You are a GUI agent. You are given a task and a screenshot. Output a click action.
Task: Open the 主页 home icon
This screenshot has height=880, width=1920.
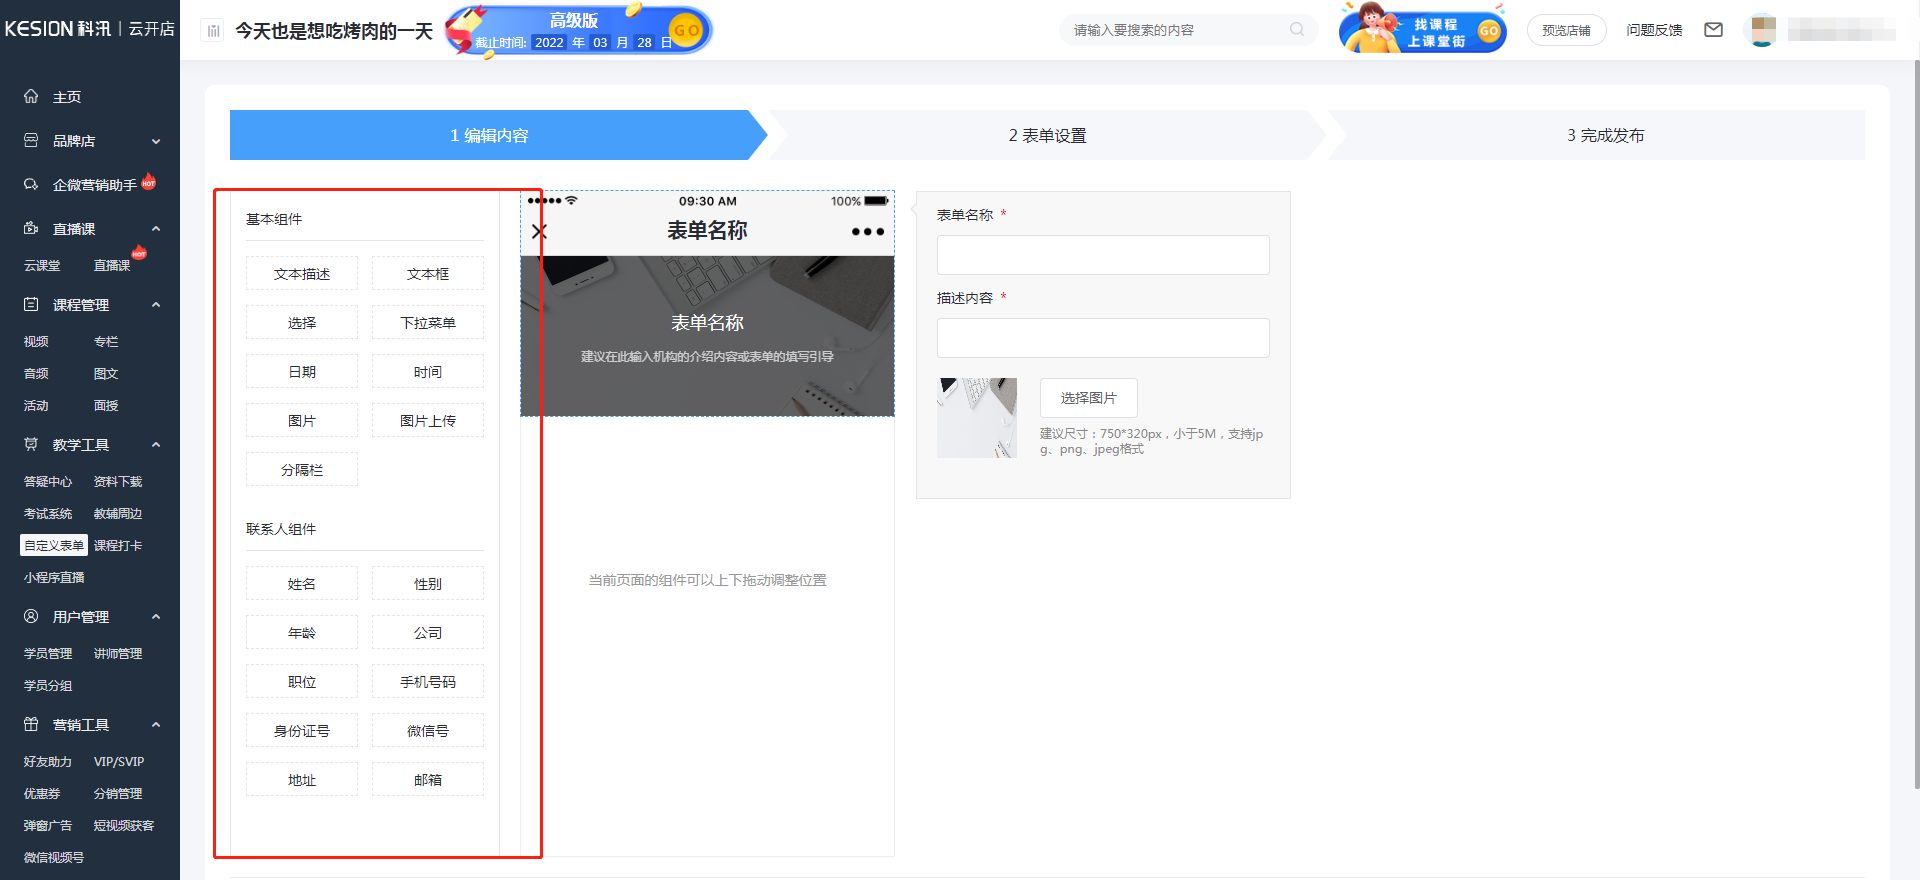31,97
